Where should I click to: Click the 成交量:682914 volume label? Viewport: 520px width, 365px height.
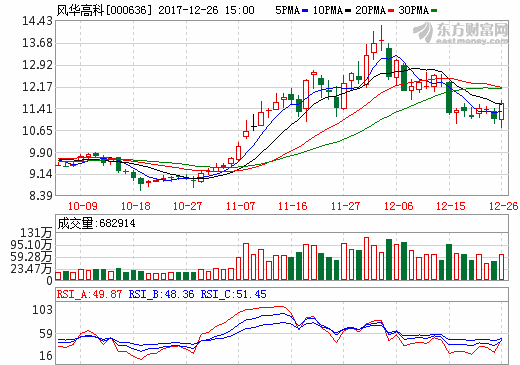click(x=96, y=223)
